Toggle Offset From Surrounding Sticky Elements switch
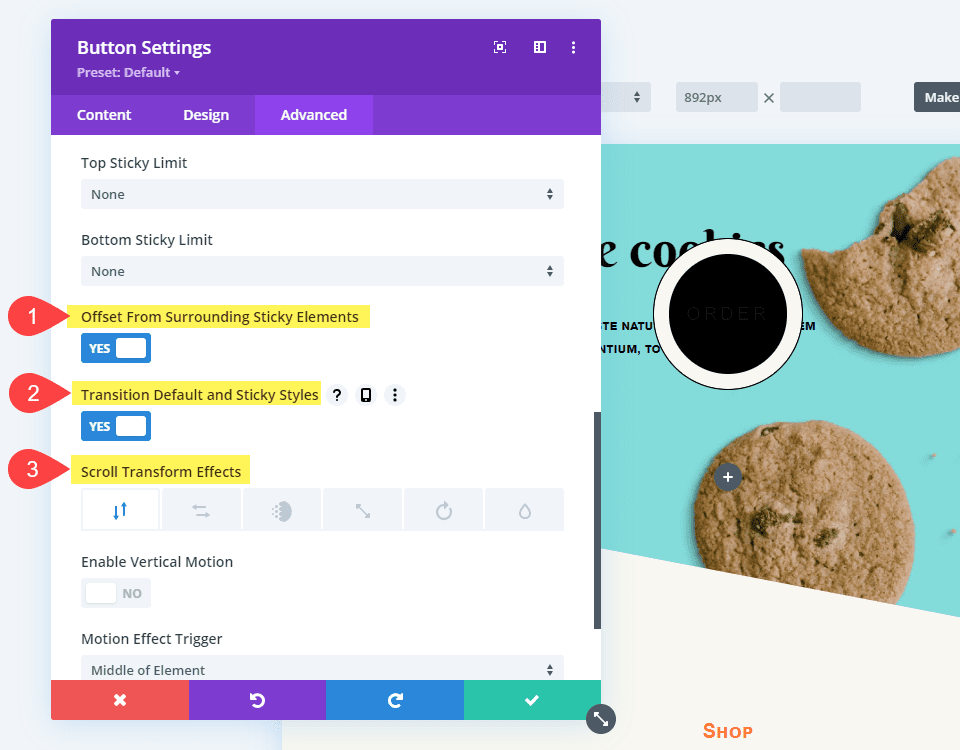The width and height of the screenshot is (960, 750). pyautogui.click(x=116, y=348)
